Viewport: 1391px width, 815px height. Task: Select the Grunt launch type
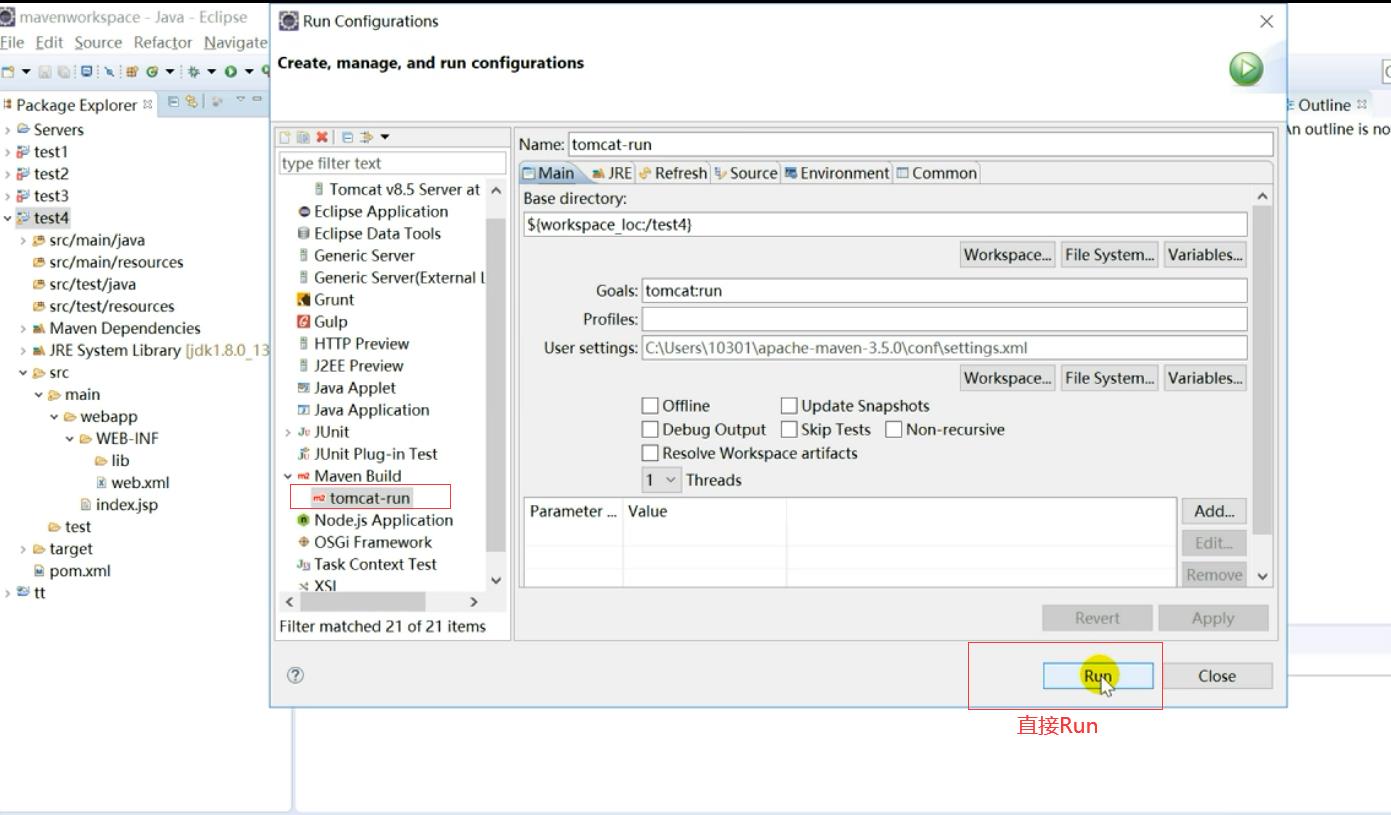tap(325, 299)
